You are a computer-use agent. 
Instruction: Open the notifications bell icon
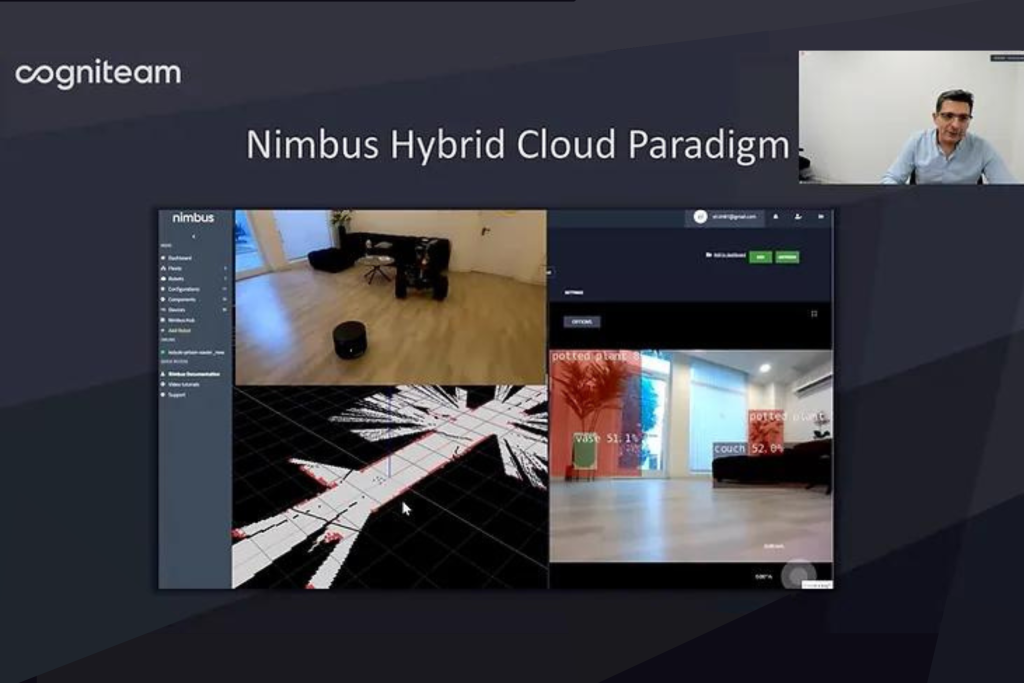point(776,217)
